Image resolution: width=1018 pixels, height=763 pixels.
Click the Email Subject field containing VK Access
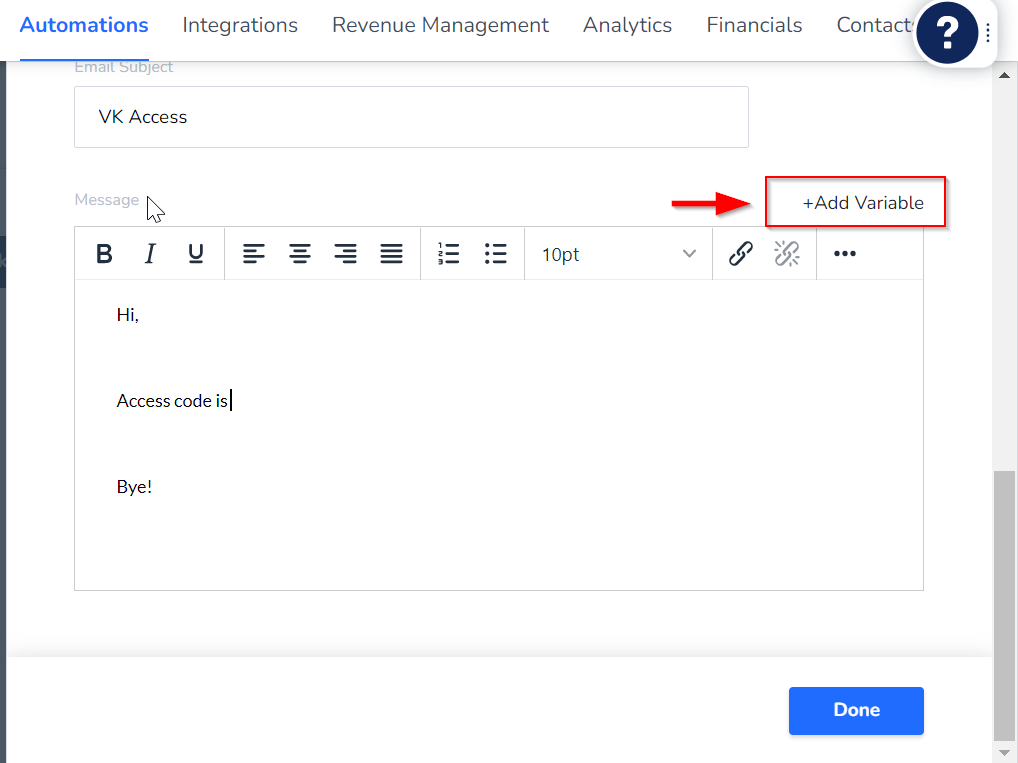pos(411,117)
